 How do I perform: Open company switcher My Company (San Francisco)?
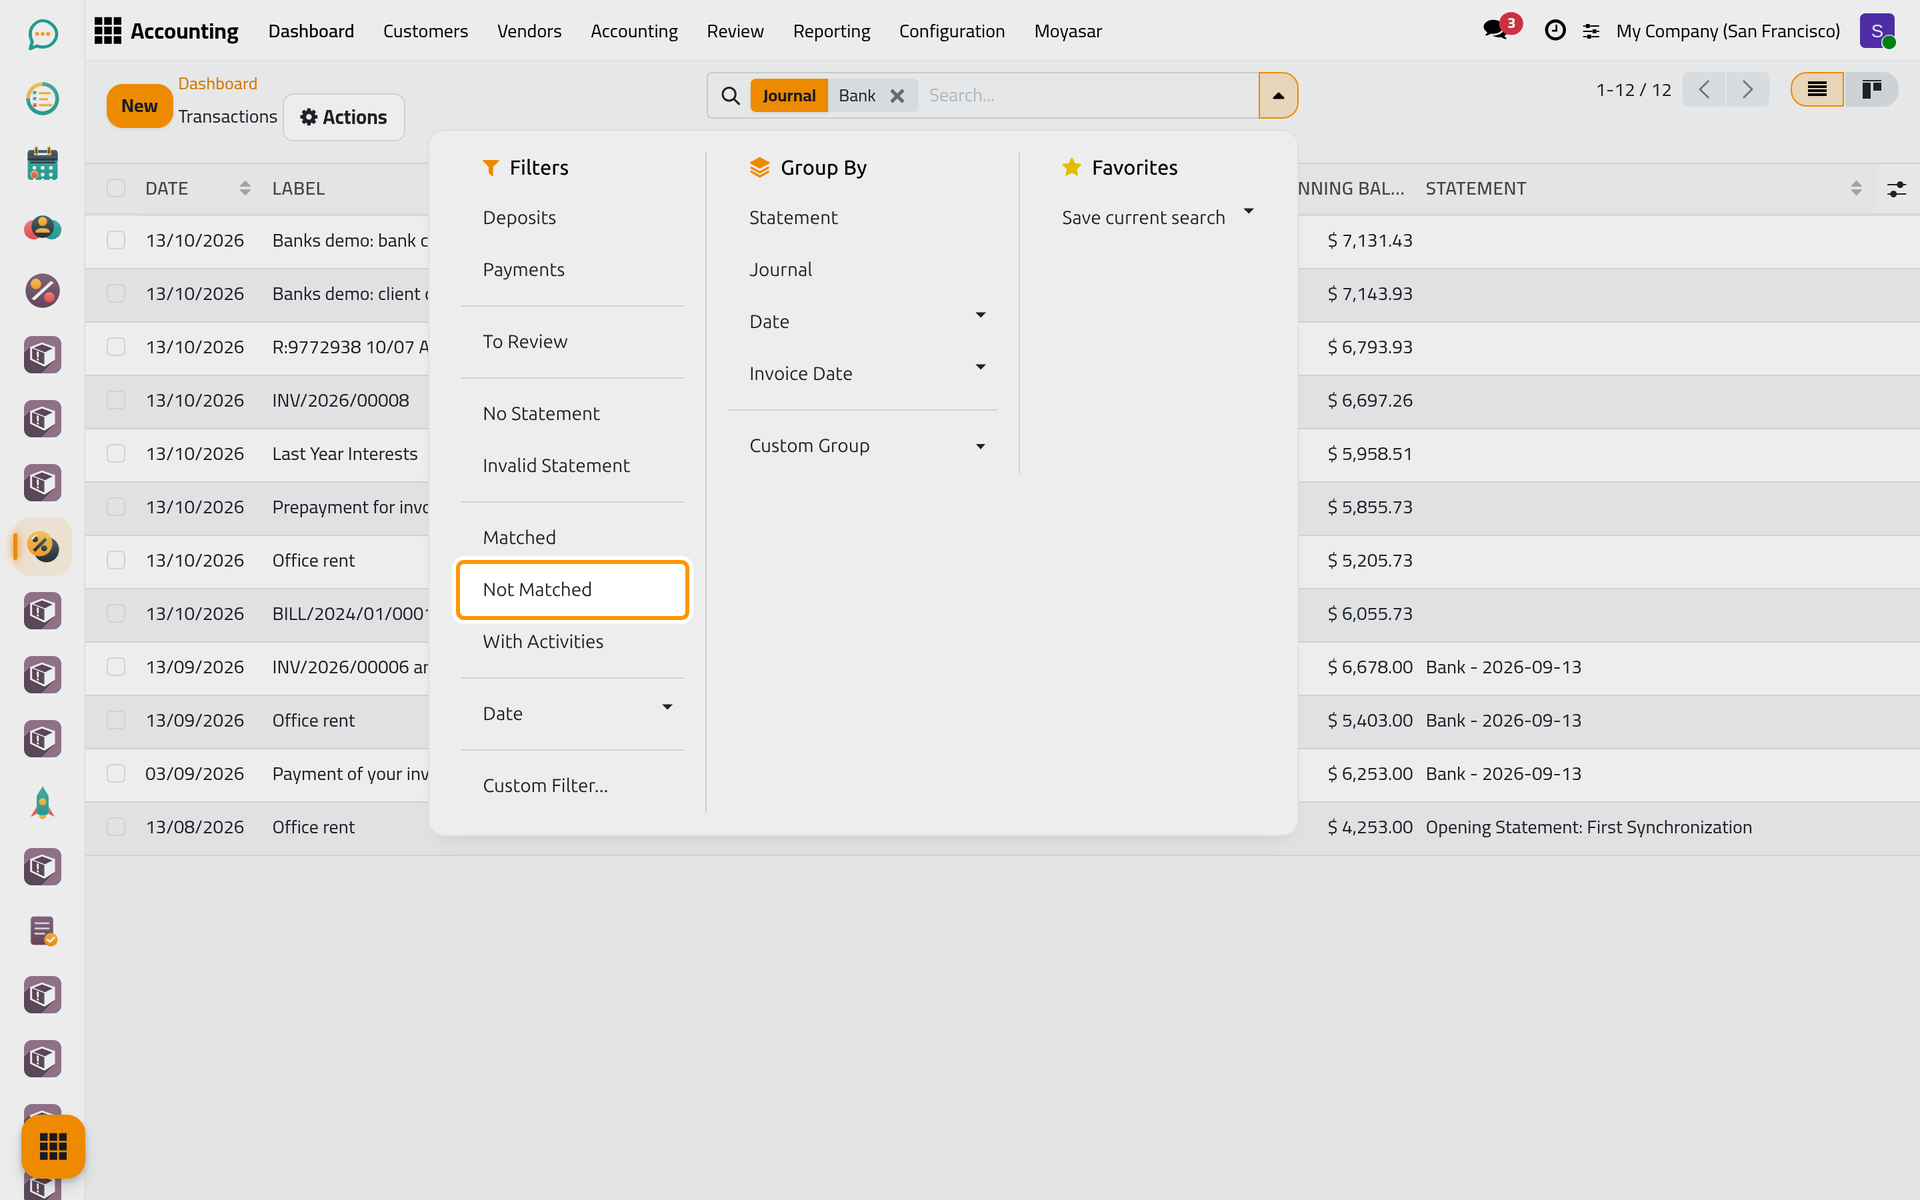click(x=1727, y=31)
